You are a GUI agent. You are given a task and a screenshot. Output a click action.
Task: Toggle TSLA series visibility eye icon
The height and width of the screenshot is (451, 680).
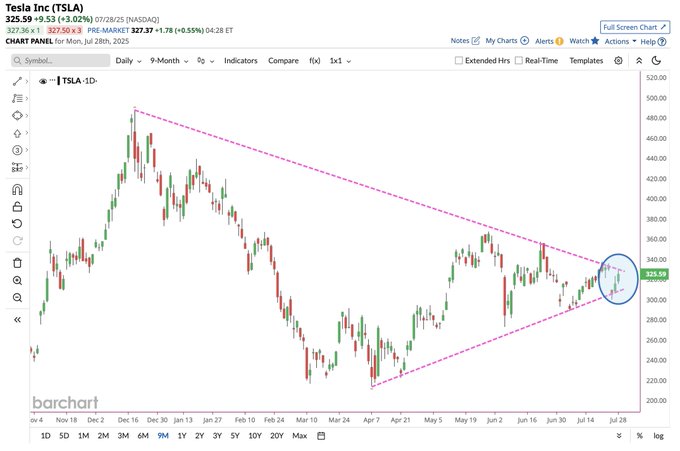(x=42, y=81)
